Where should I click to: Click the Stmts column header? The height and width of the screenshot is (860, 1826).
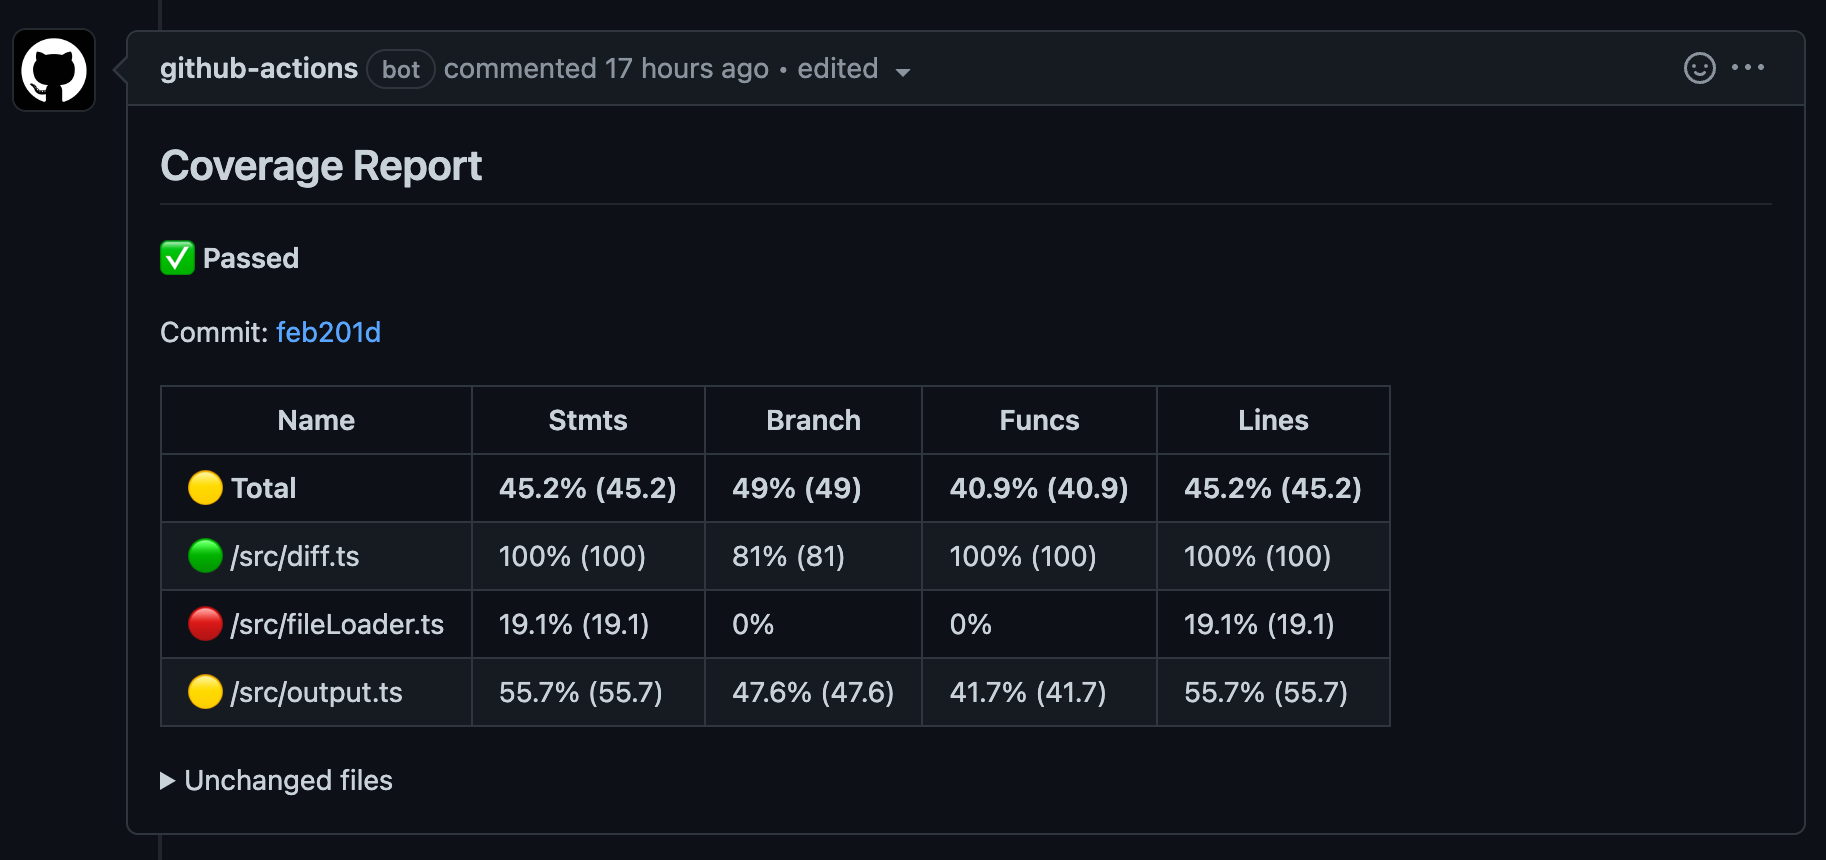click(588, 420)
